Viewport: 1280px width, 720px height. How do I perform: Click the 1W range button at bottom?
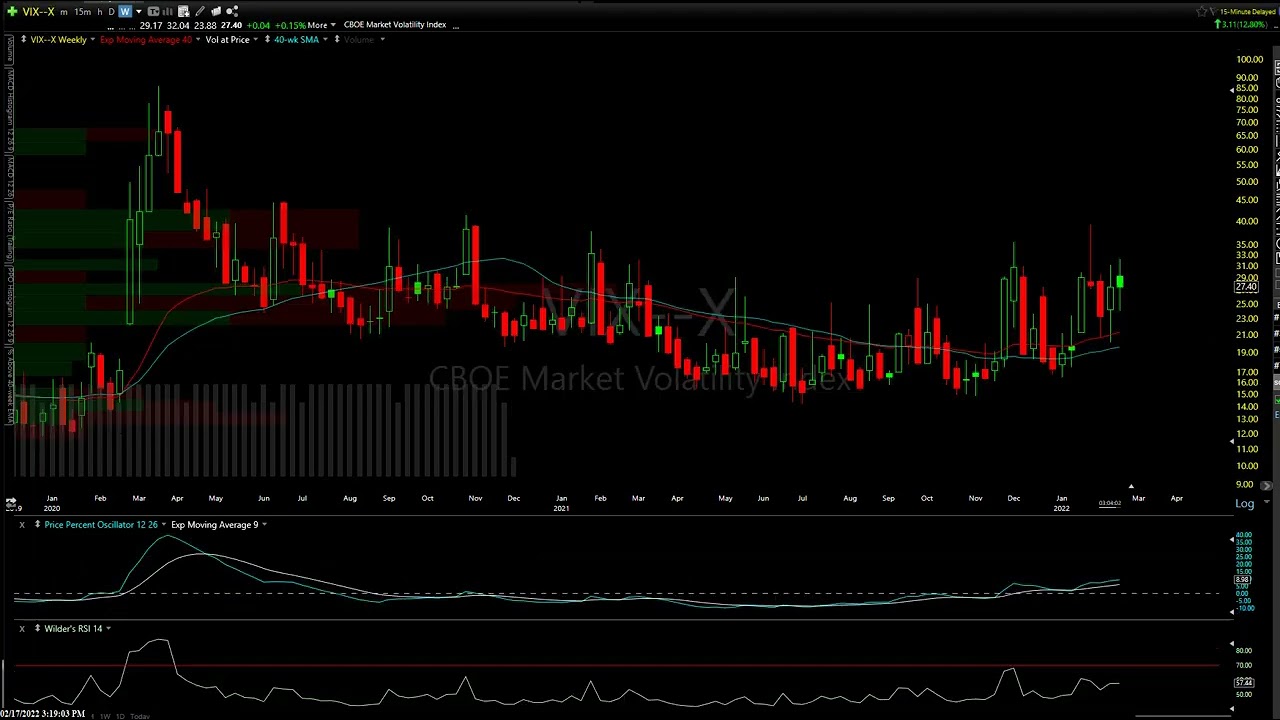pyautogui.click(x=105, y=716)
